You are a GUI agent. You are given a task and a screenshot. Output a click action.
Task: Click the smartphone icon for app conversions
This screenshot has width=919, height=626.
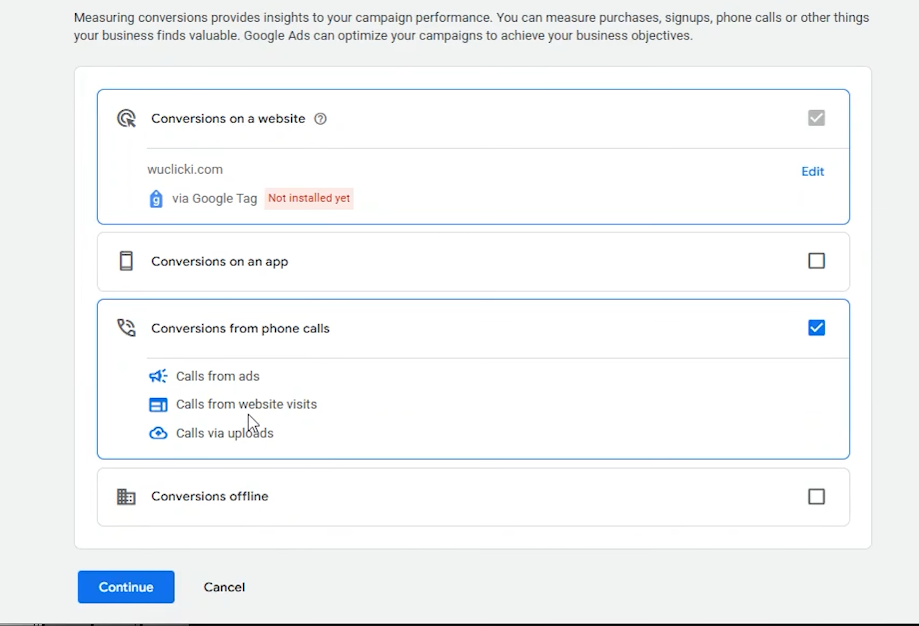coord(126,261)
